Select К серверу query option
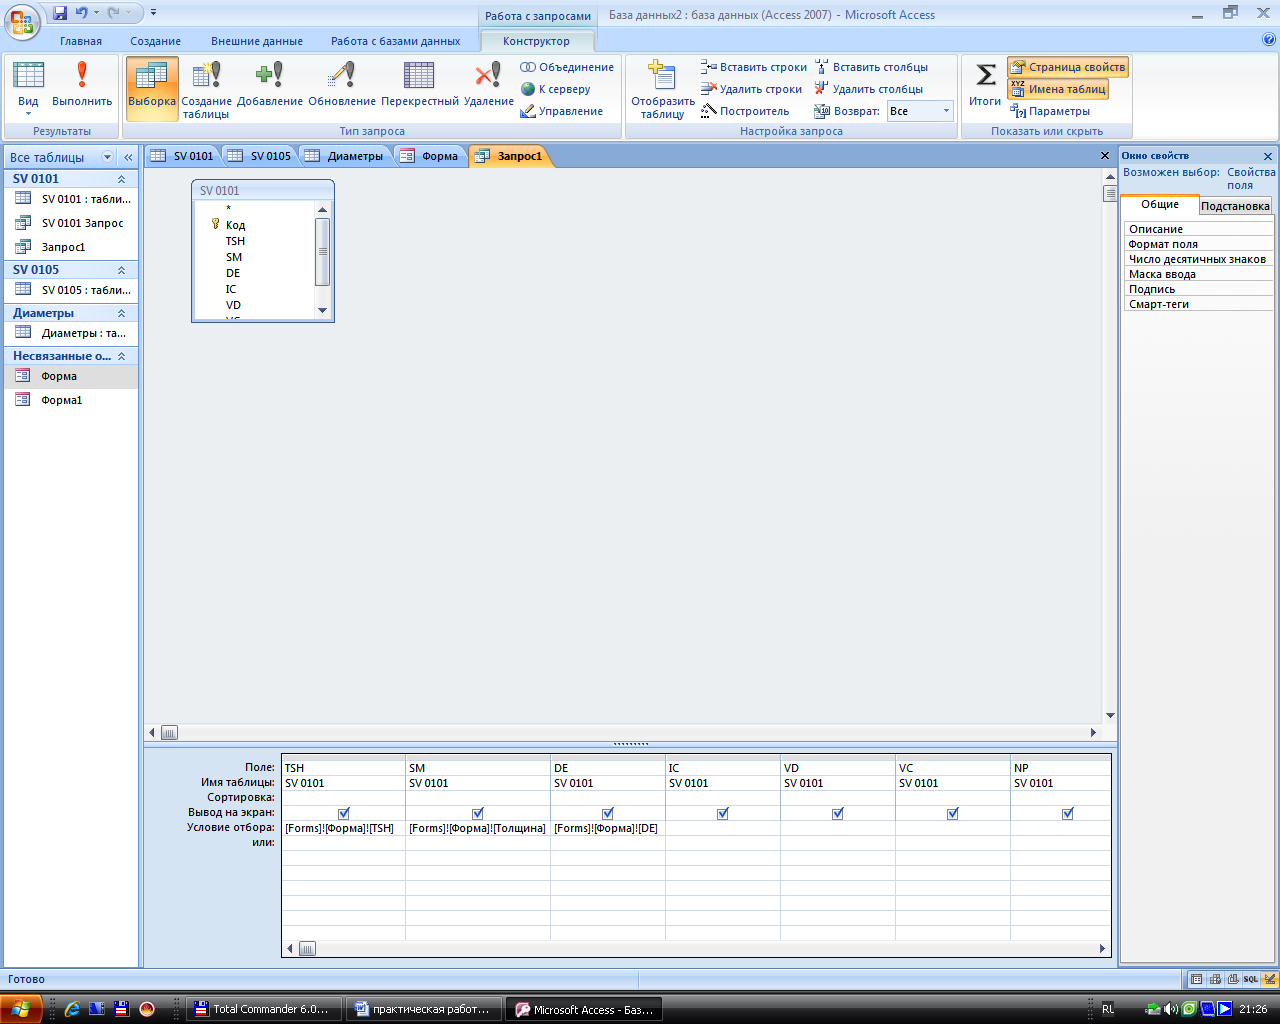Image resolution: width=1280 pixels, height=1024 pixels. (556, 89)
